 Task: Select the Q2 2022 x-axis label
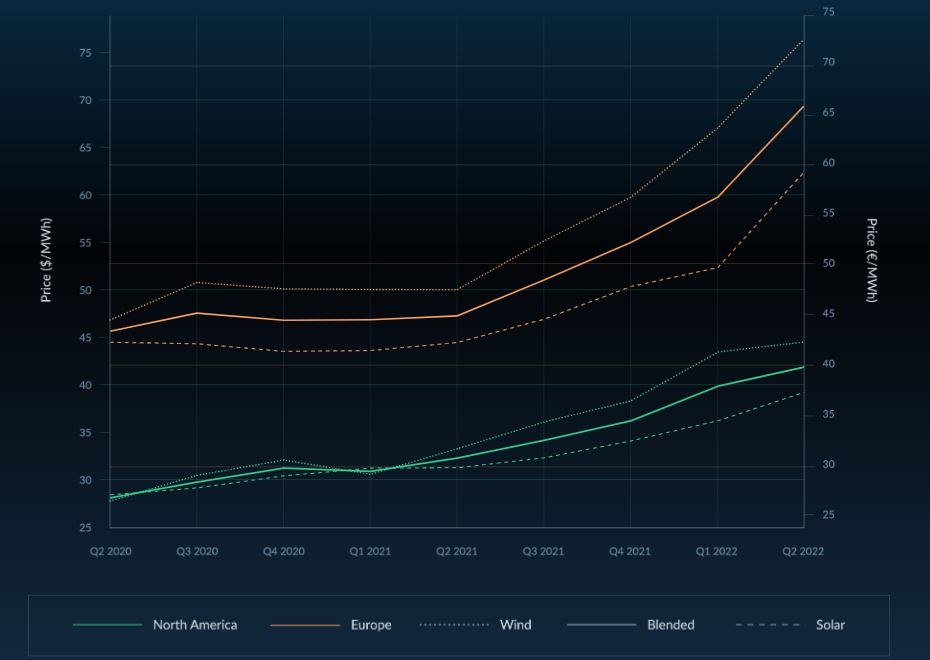click(803, 551)
